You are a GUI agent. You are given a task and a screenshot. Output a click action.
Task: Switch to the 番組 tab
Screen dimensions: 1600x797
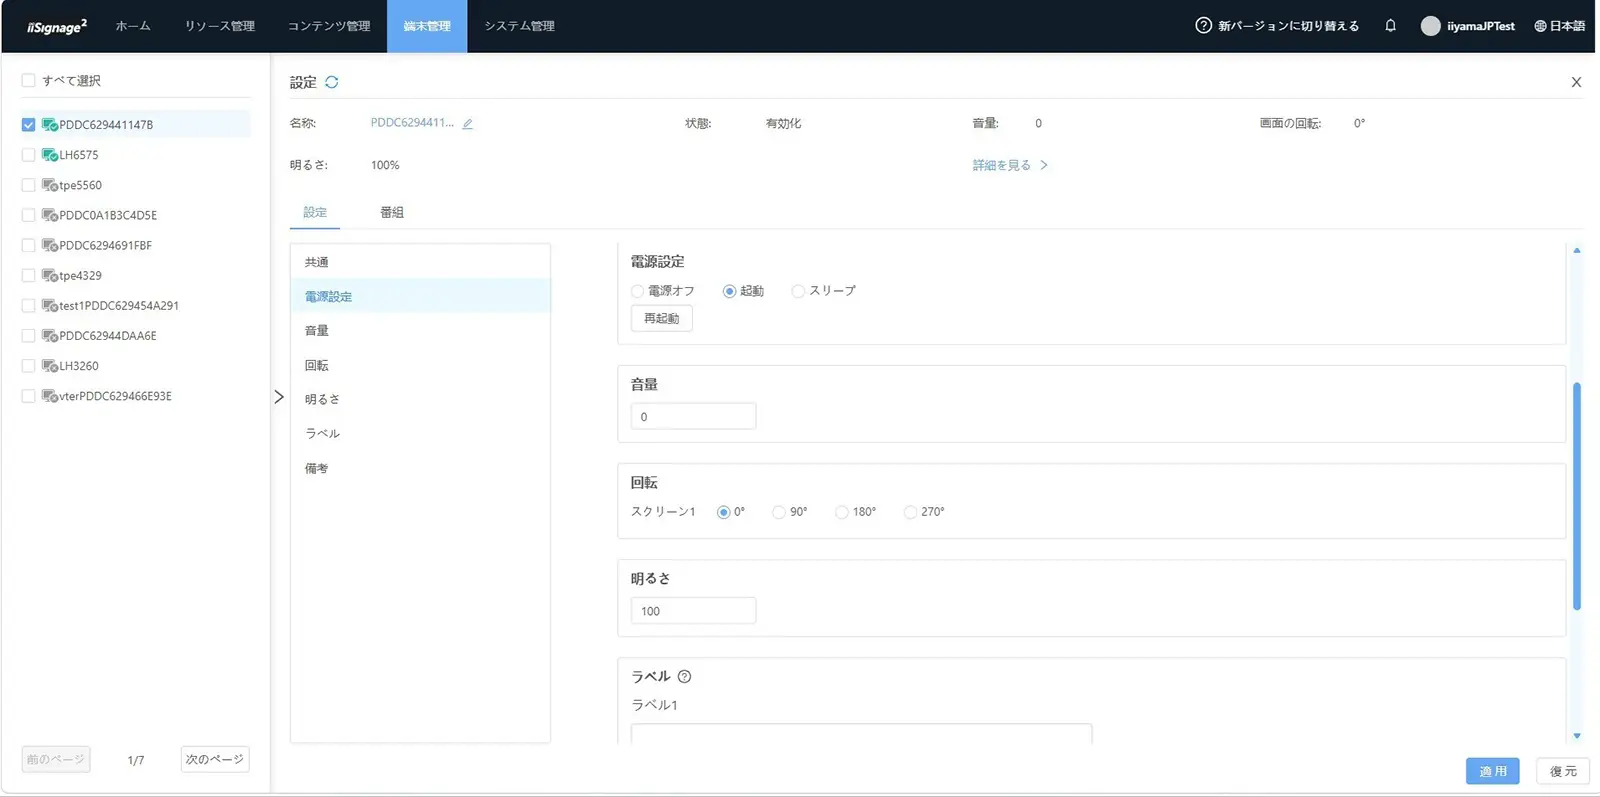392,212
